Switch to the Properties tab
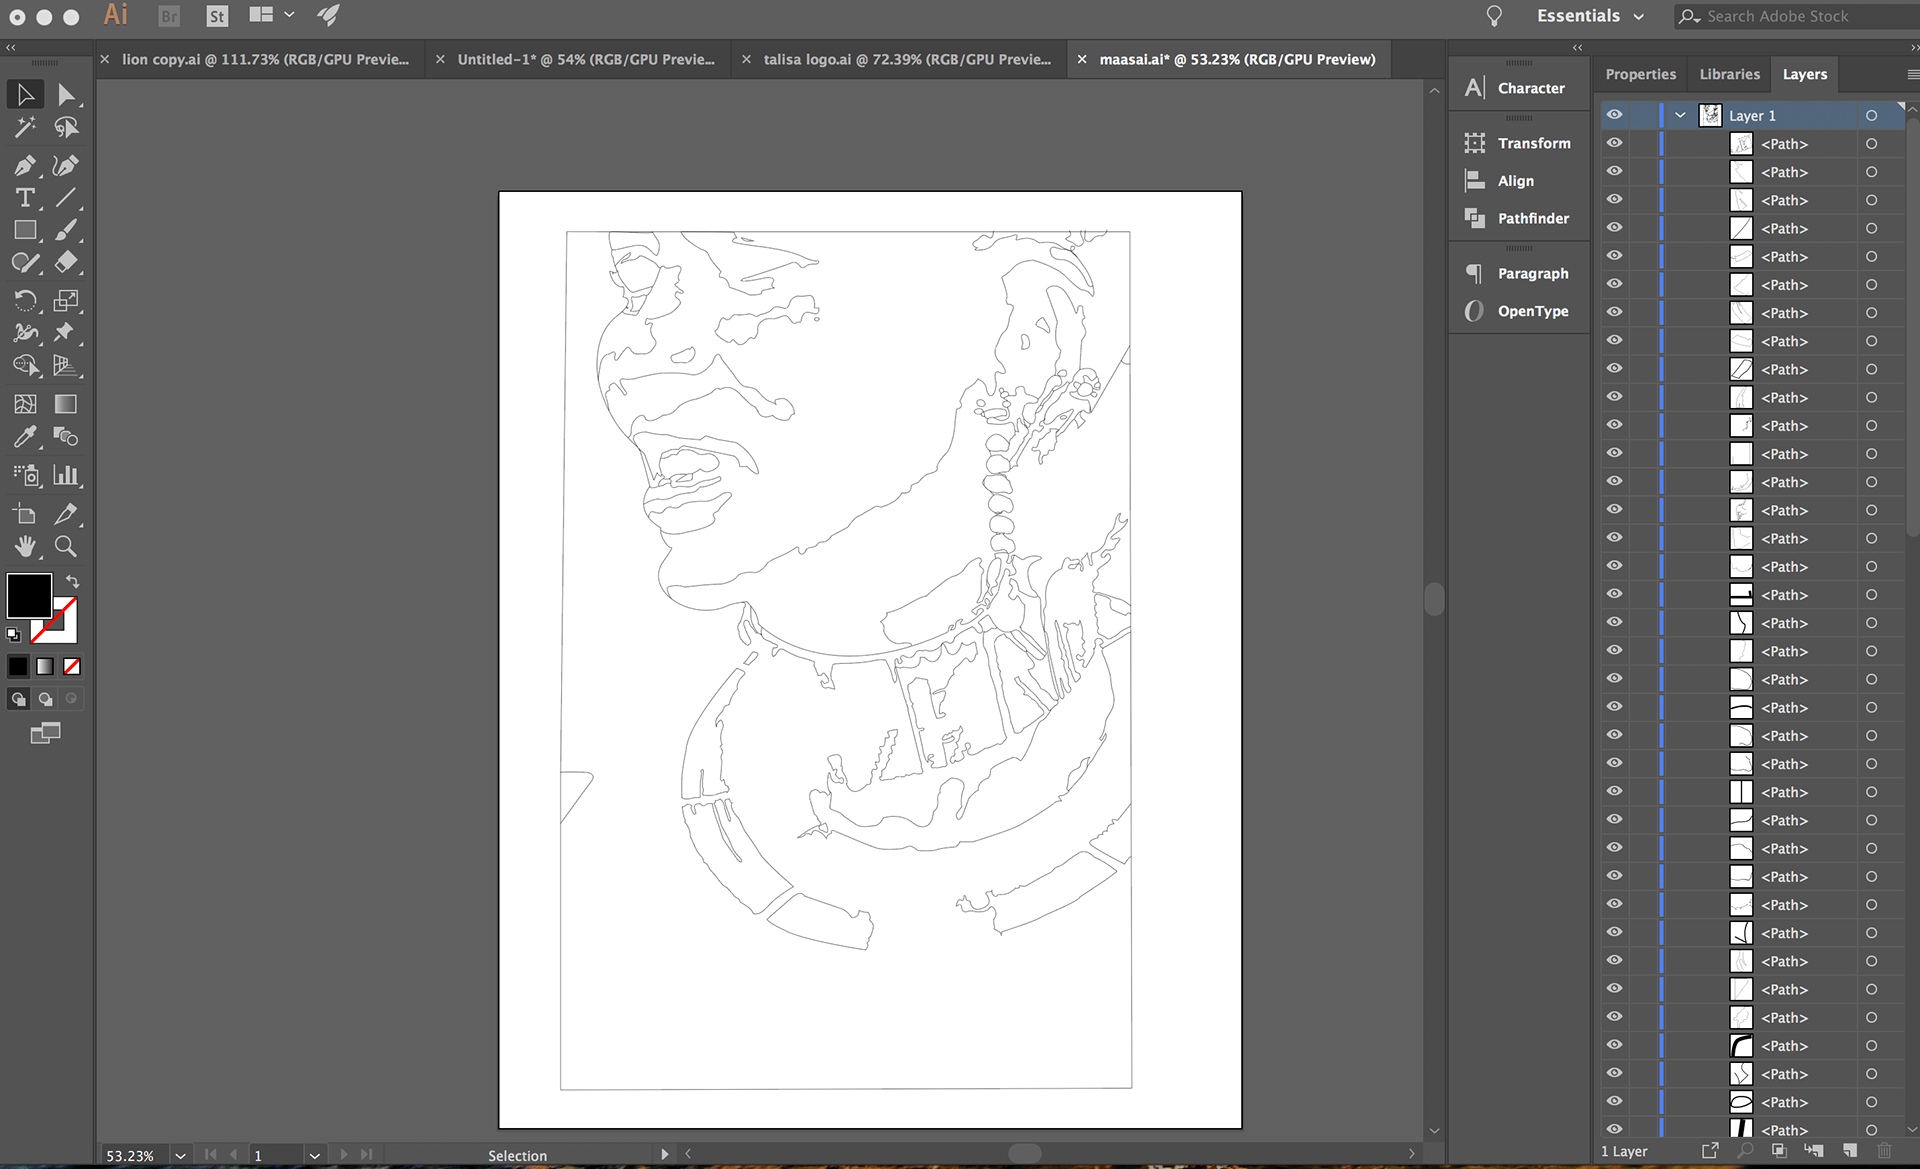1920x1169 pixels. pyautogui.click(x=1640, y=74)
